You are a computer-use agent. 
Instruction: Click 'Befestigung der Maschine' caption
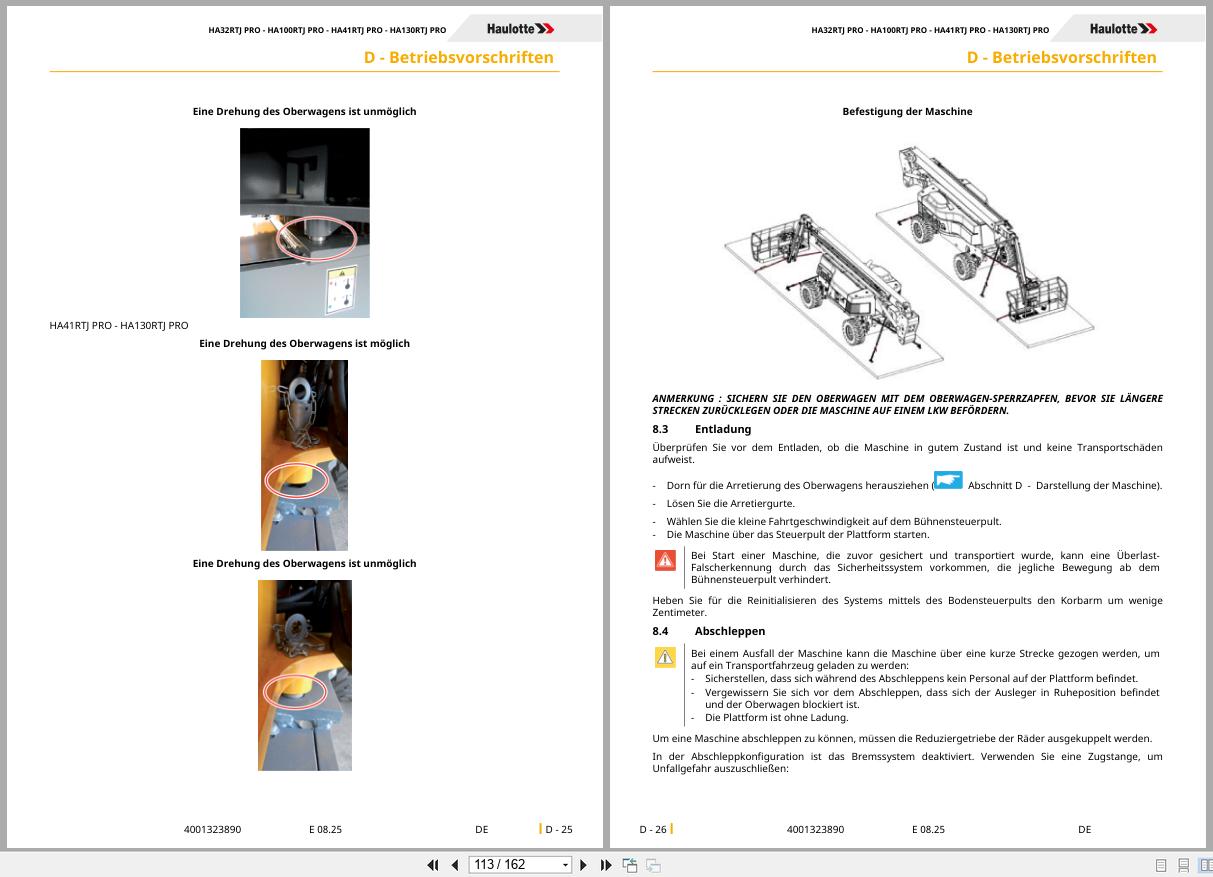pyautogui.click(x=907, y=111)
